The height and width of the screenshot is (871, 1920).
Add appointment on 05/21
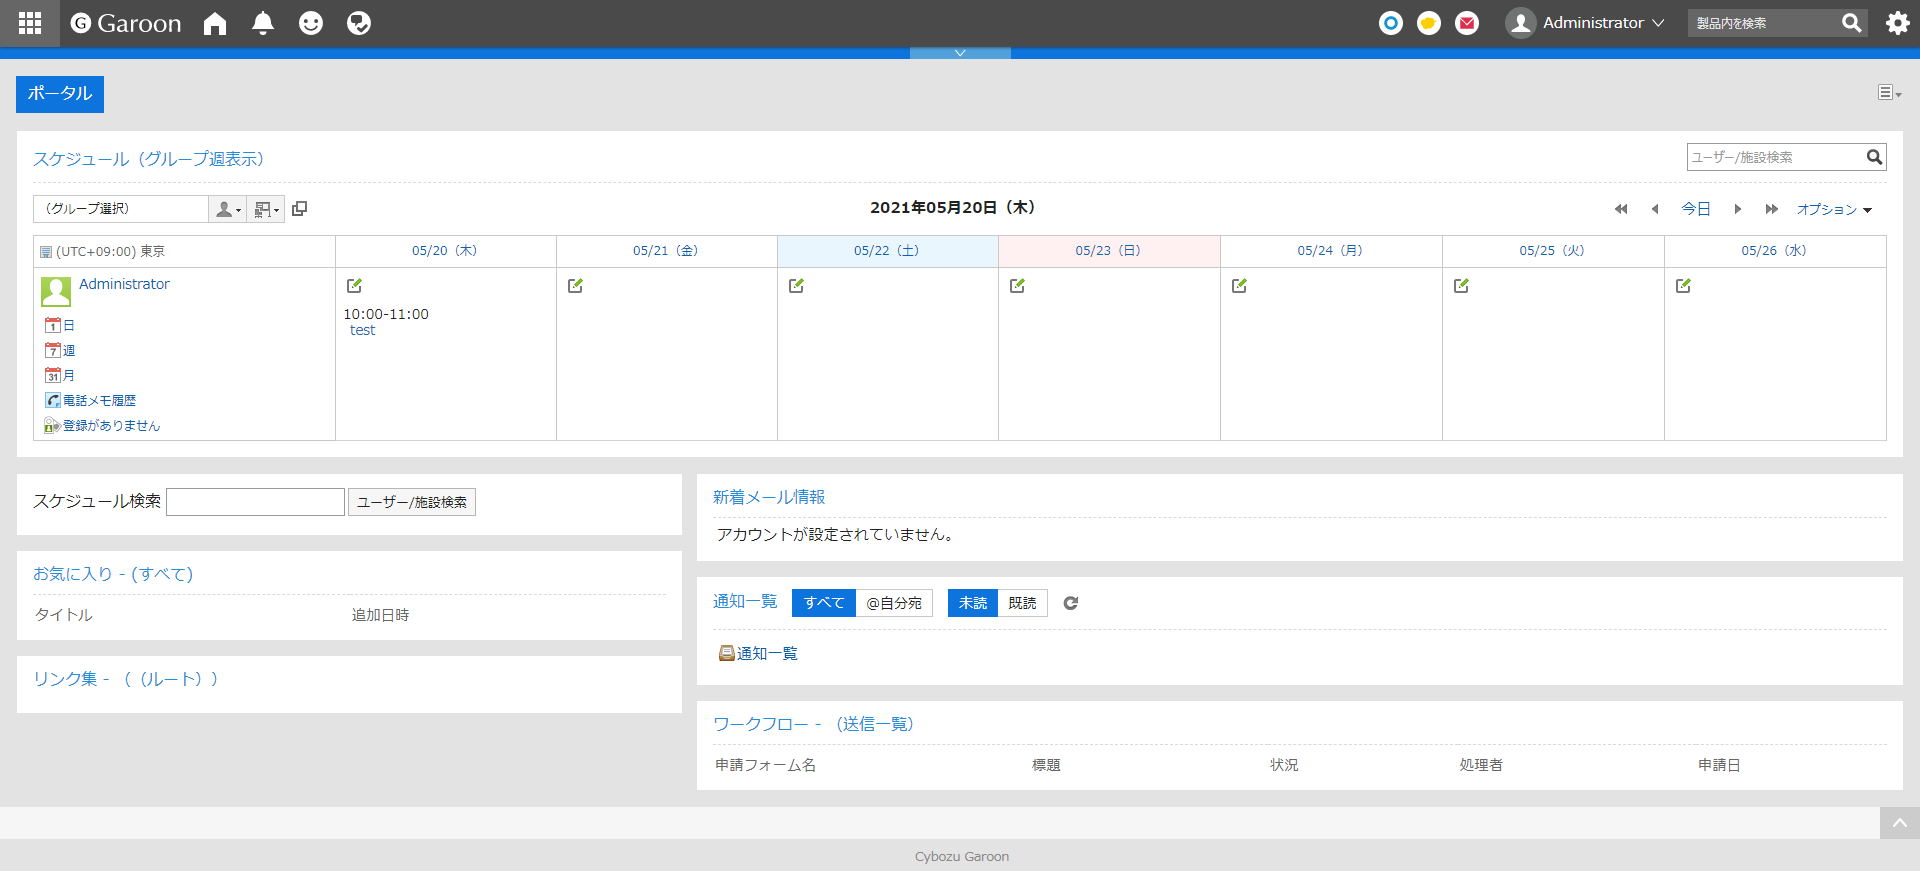coord(575,286)
